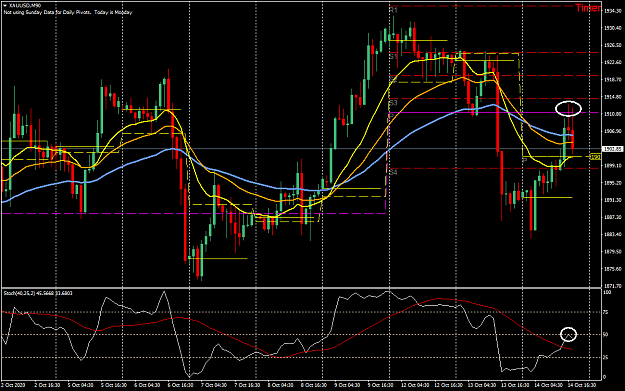Click the 75 level on the stochastic scale

tap(606, 312)
